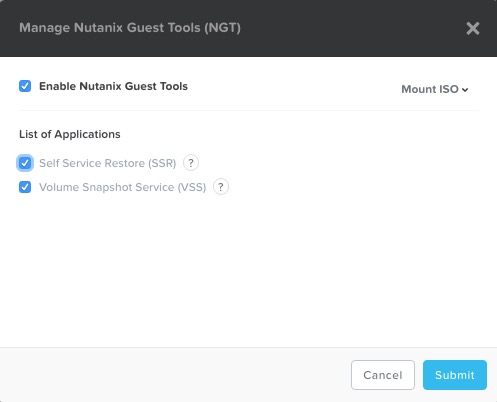Show help for Self Service Restore

coord(191,163)
